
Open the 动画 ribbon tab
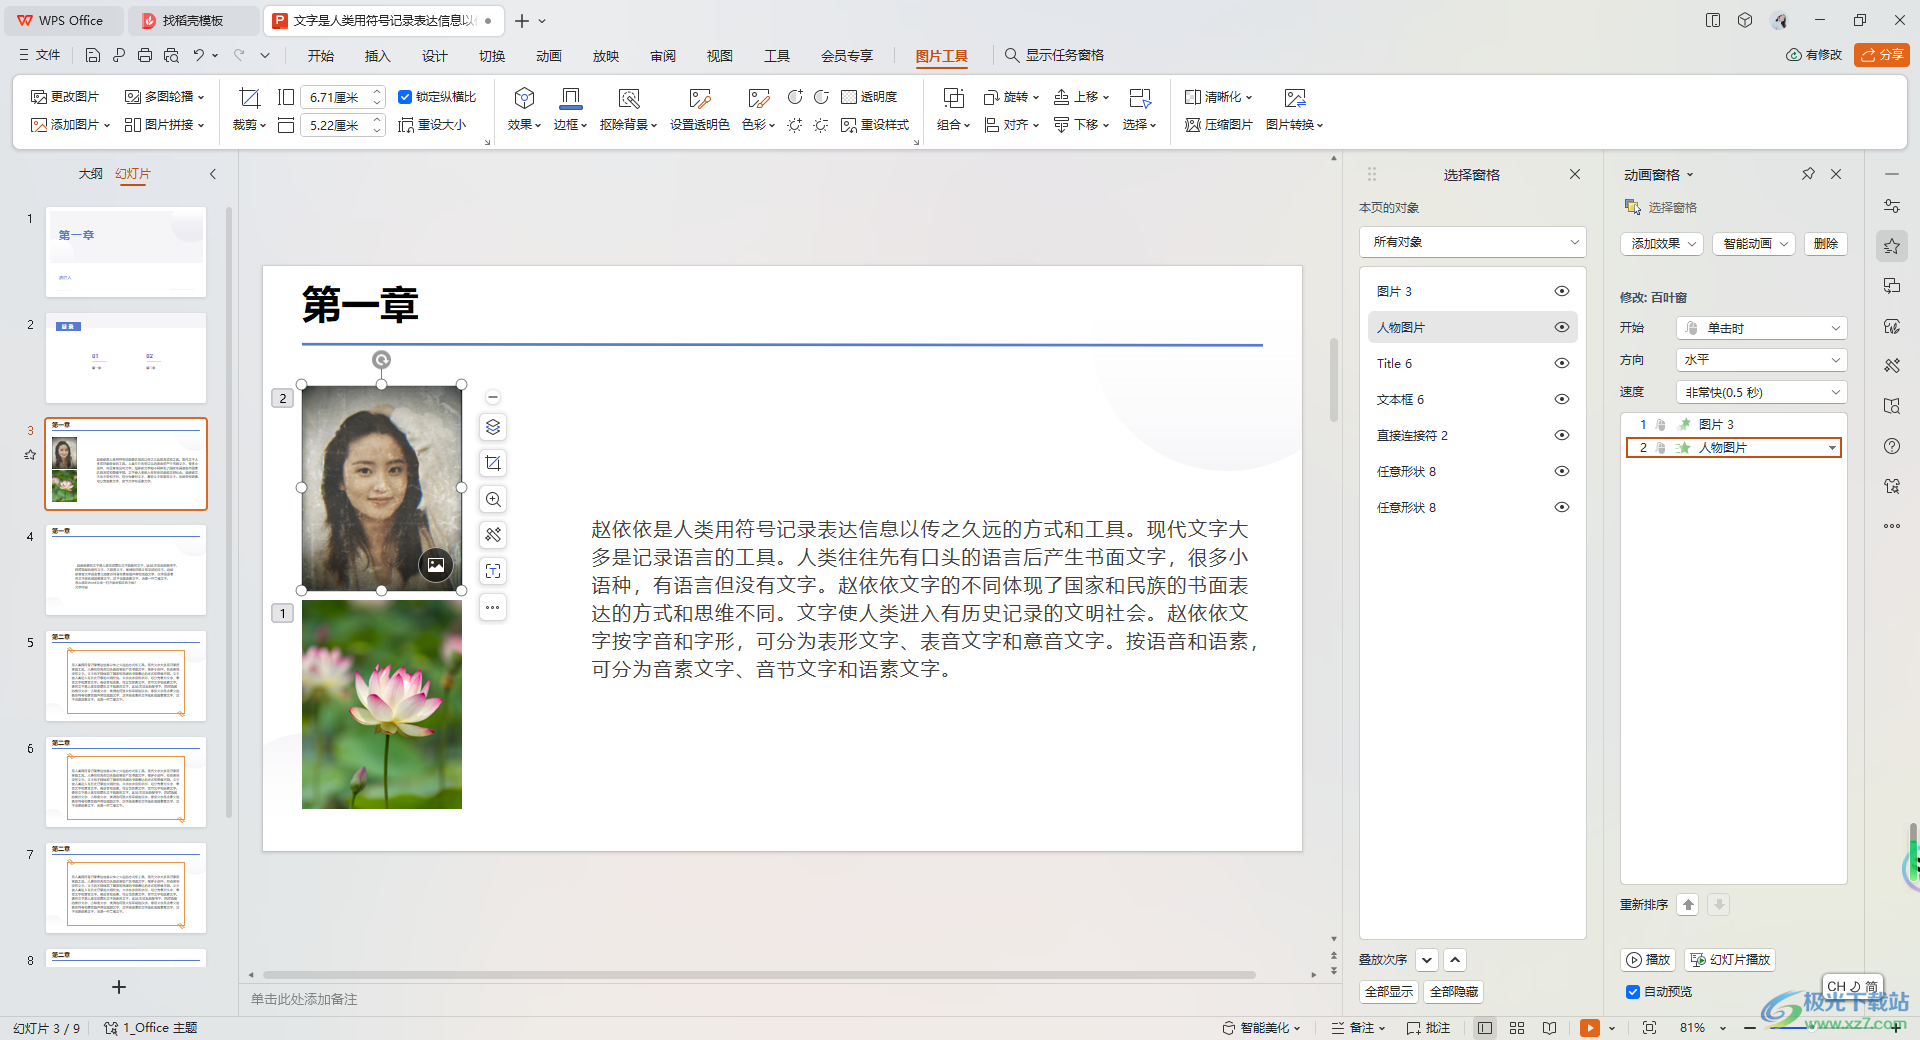tap(548, 56)
